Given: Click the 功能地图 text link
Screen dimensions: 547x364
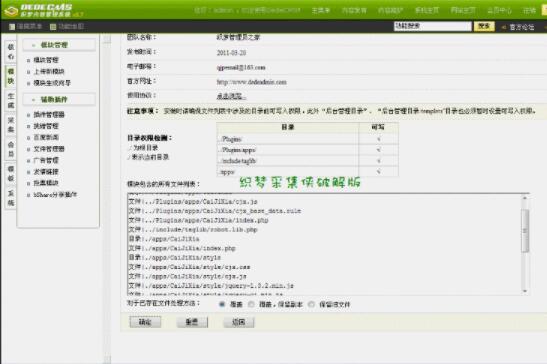Looking at the screenshot, I should (71, 27).
